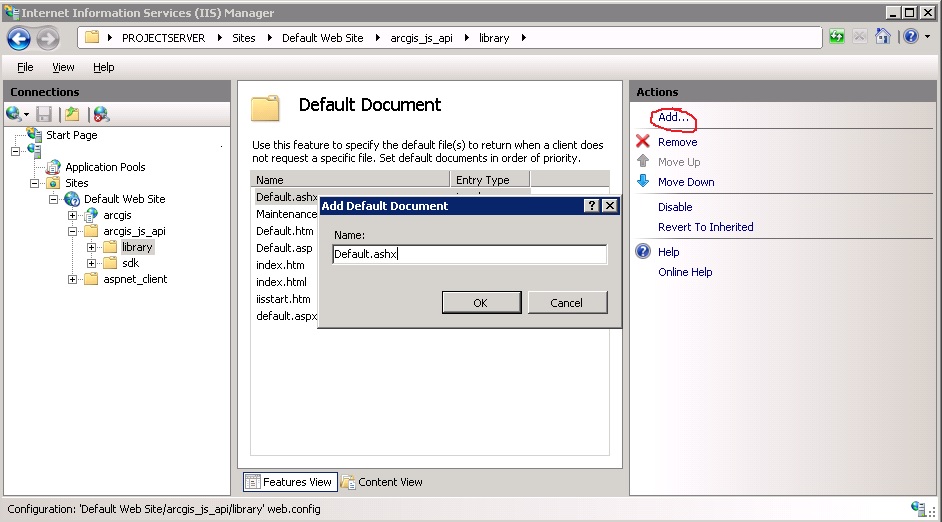This screenshot has height=522, width=942.
Task: Select the aspnet_client folder node
Action: (135, 279)
